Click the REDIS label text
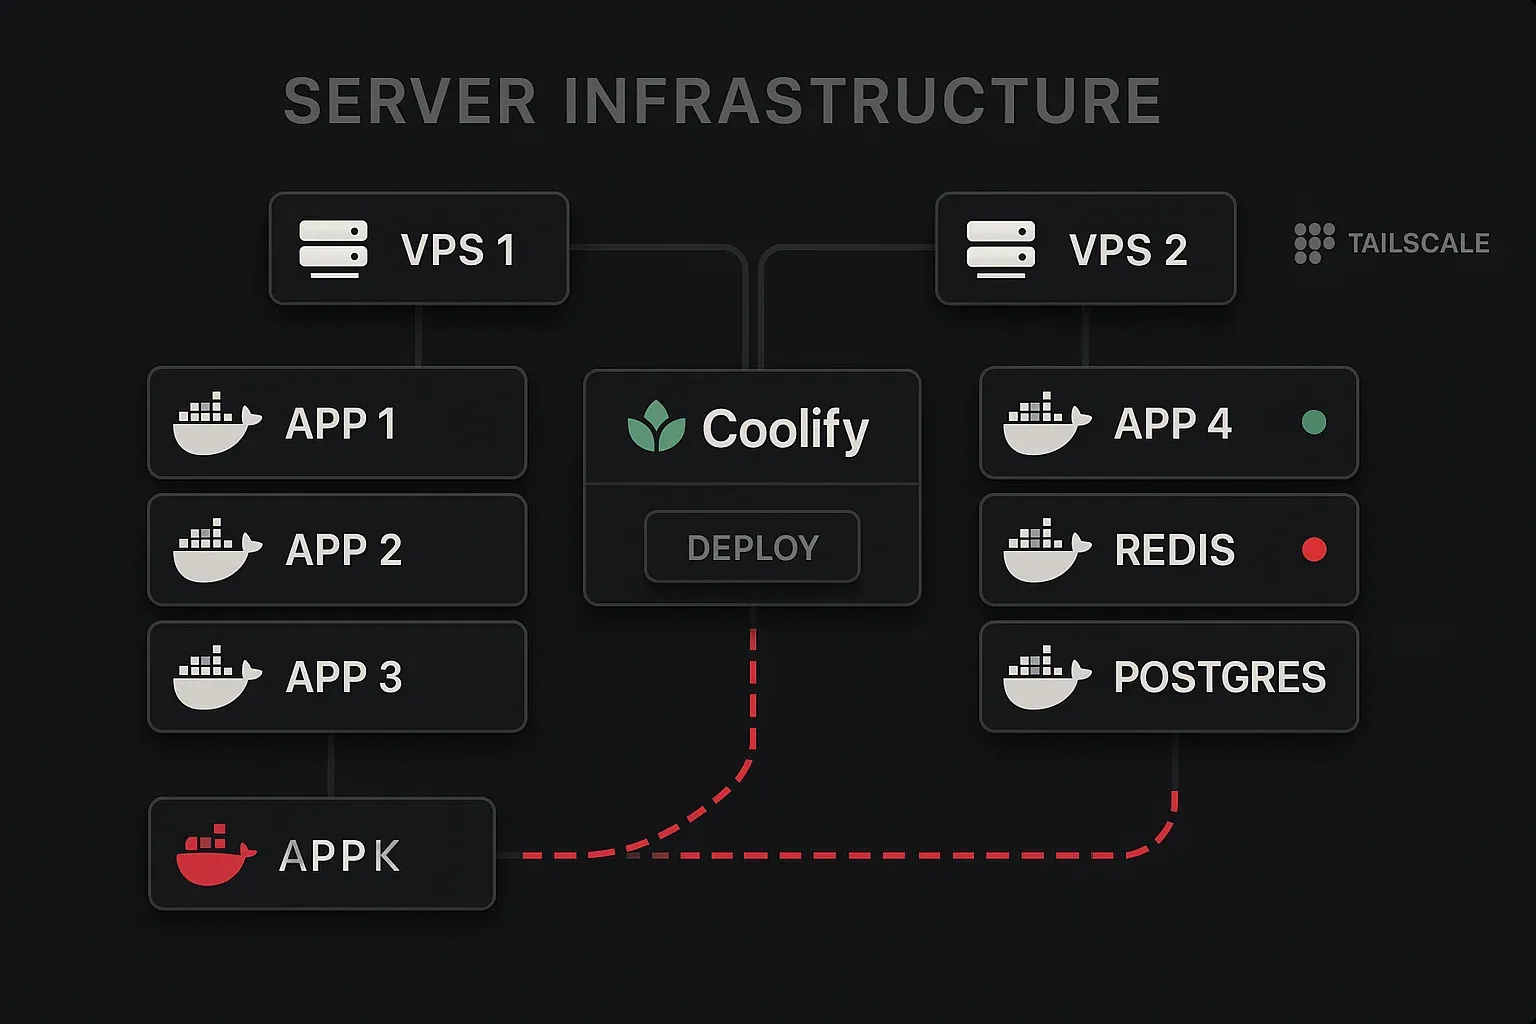This screenshot has width=1536, height=1024. pos(1175,550)
